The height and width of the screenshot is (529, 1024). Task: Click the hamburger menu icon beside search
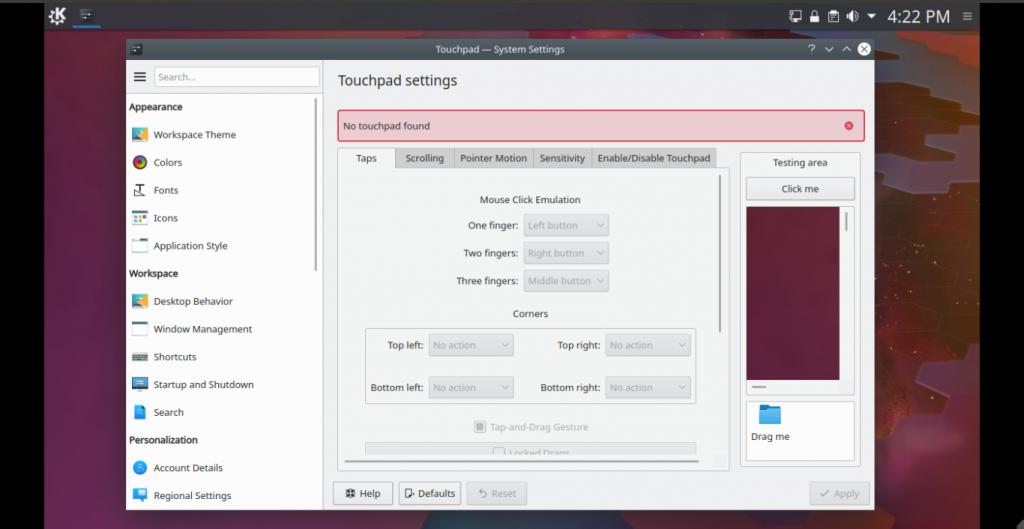click(140, 77)
